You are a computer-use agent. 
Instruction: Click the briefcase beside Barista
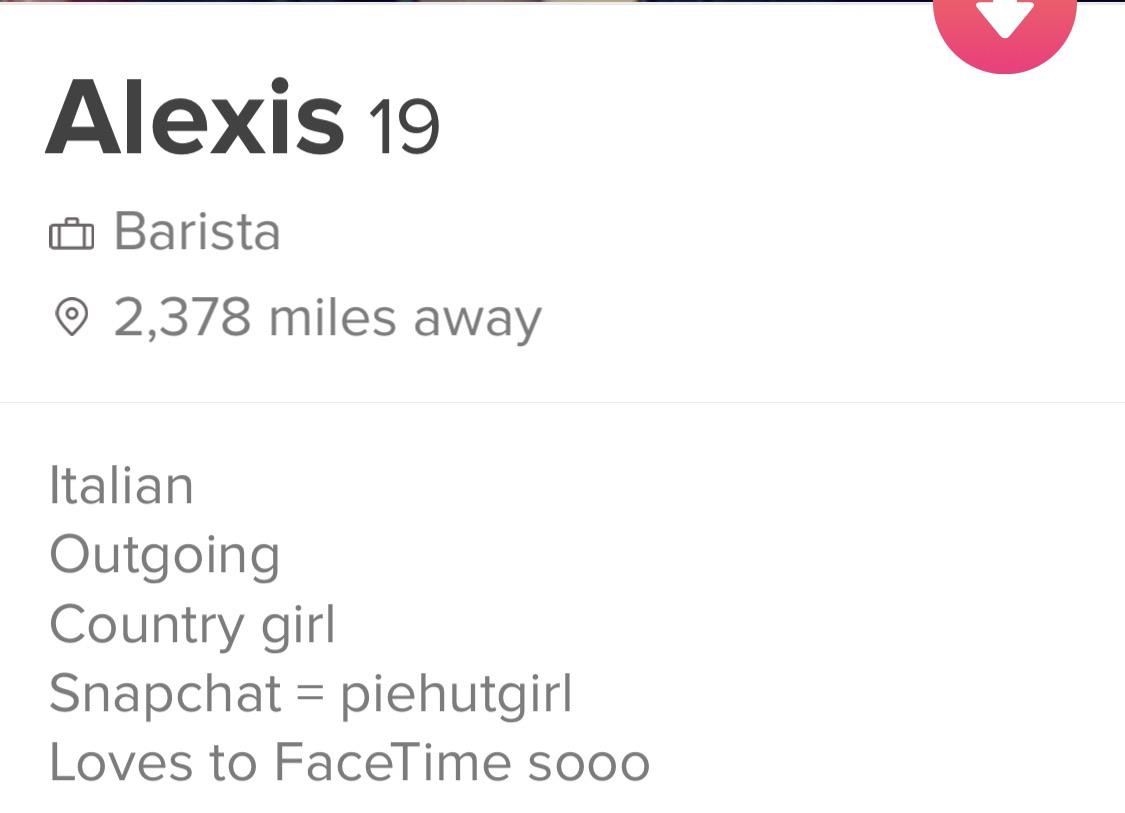pos(70,231)
